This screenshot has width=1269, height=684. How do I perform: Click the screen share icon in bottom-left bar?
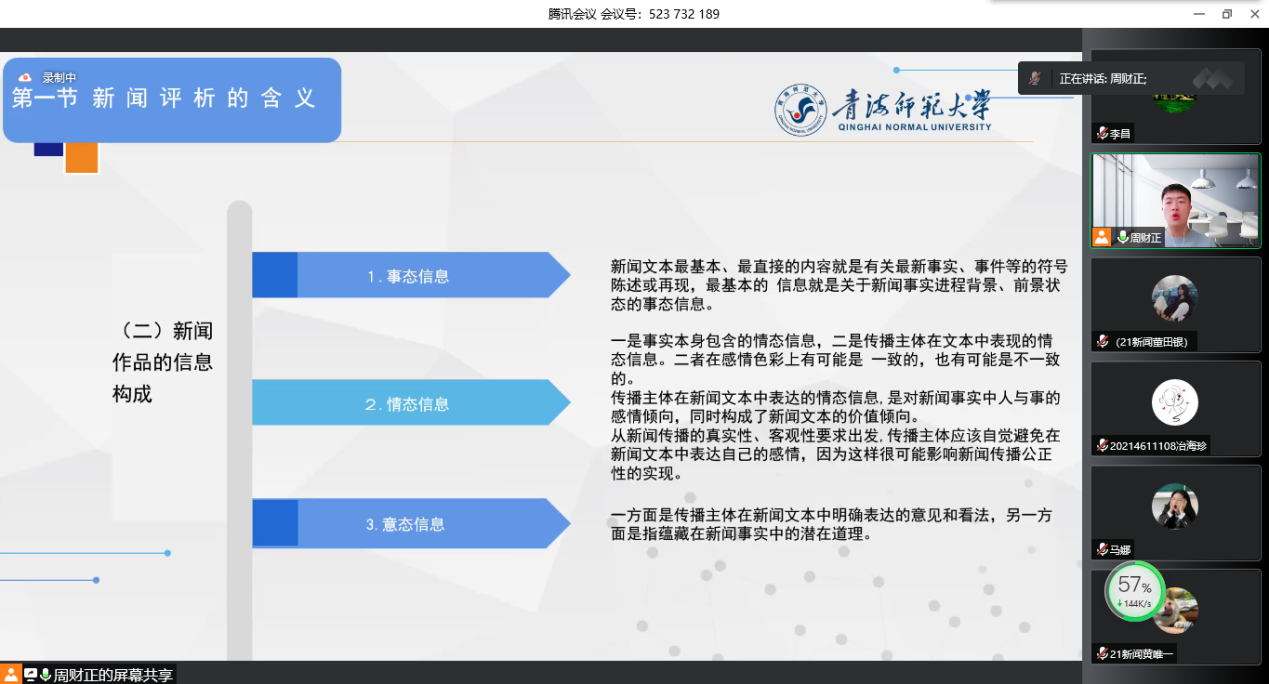pyautogui.click(x=30, y=675)
